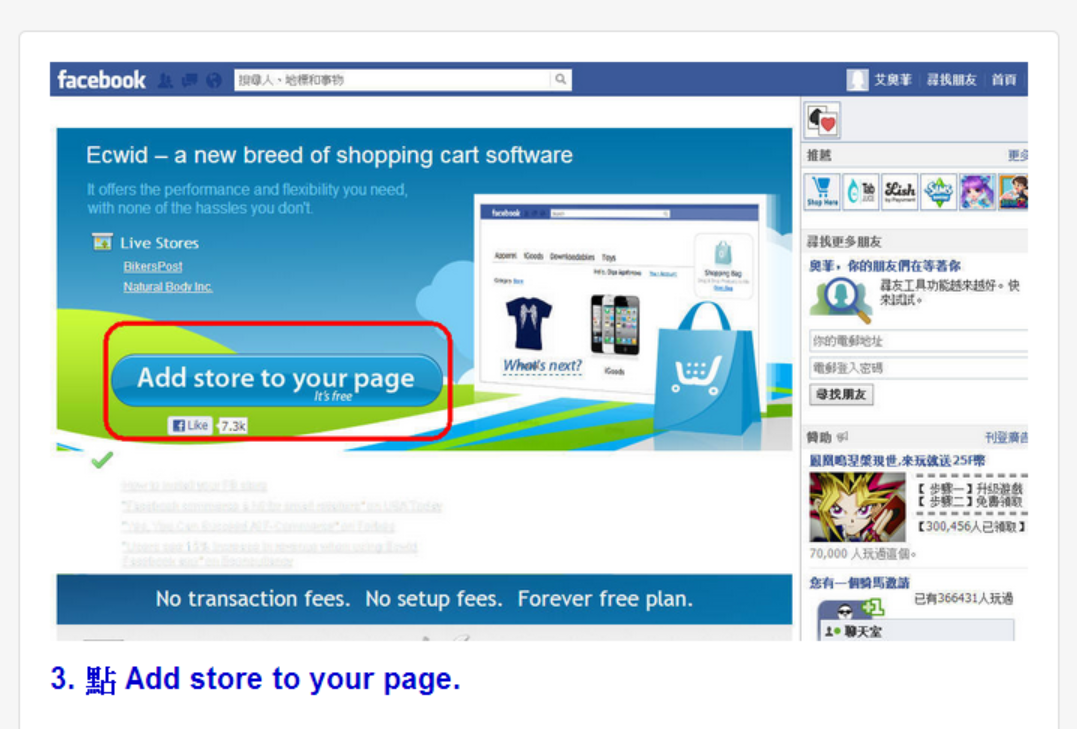The width and height of the screenshot is (1077, 729).
Task: Click the Yu-Gi-Oh character ad image
Action: tap(857, 507)
